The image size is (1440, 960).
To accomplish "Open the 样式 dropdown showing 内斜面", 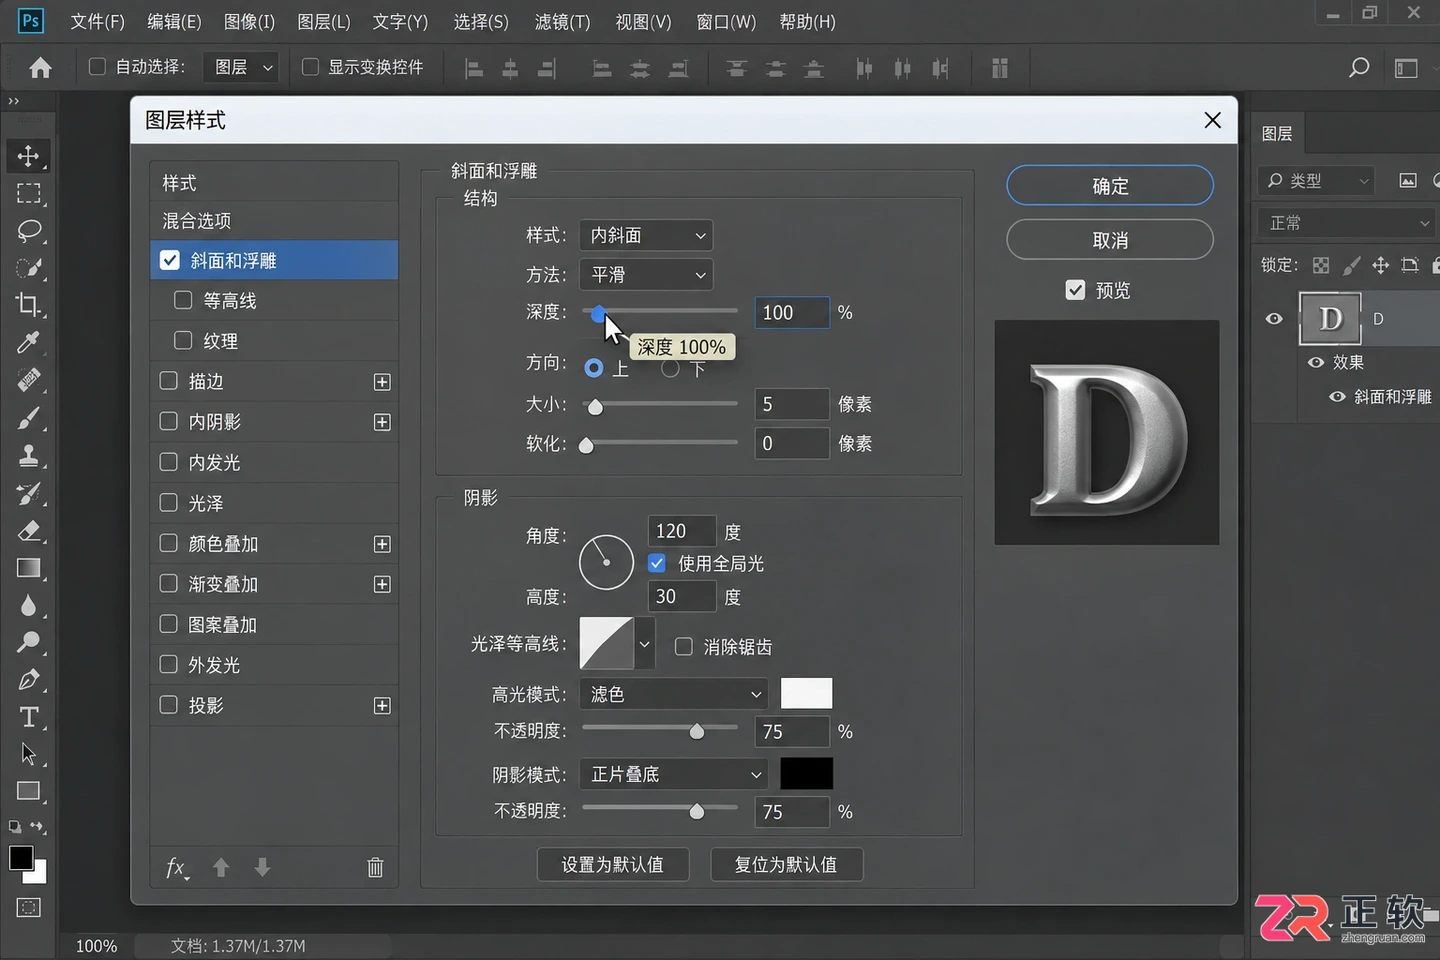I will tap(646, 235).
